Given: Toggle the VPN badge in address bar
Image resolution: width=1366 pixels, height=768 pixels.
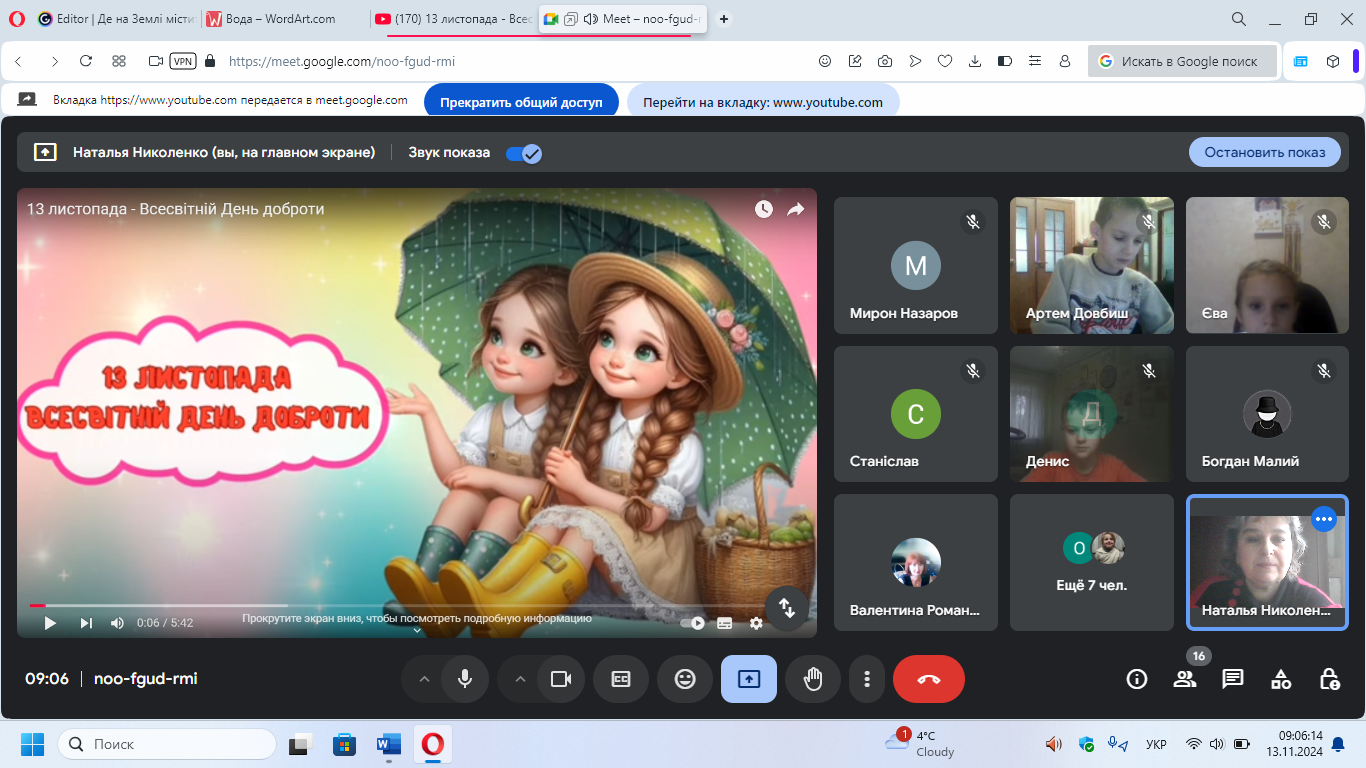Looking at the screenshot, I should pos(183,61).
